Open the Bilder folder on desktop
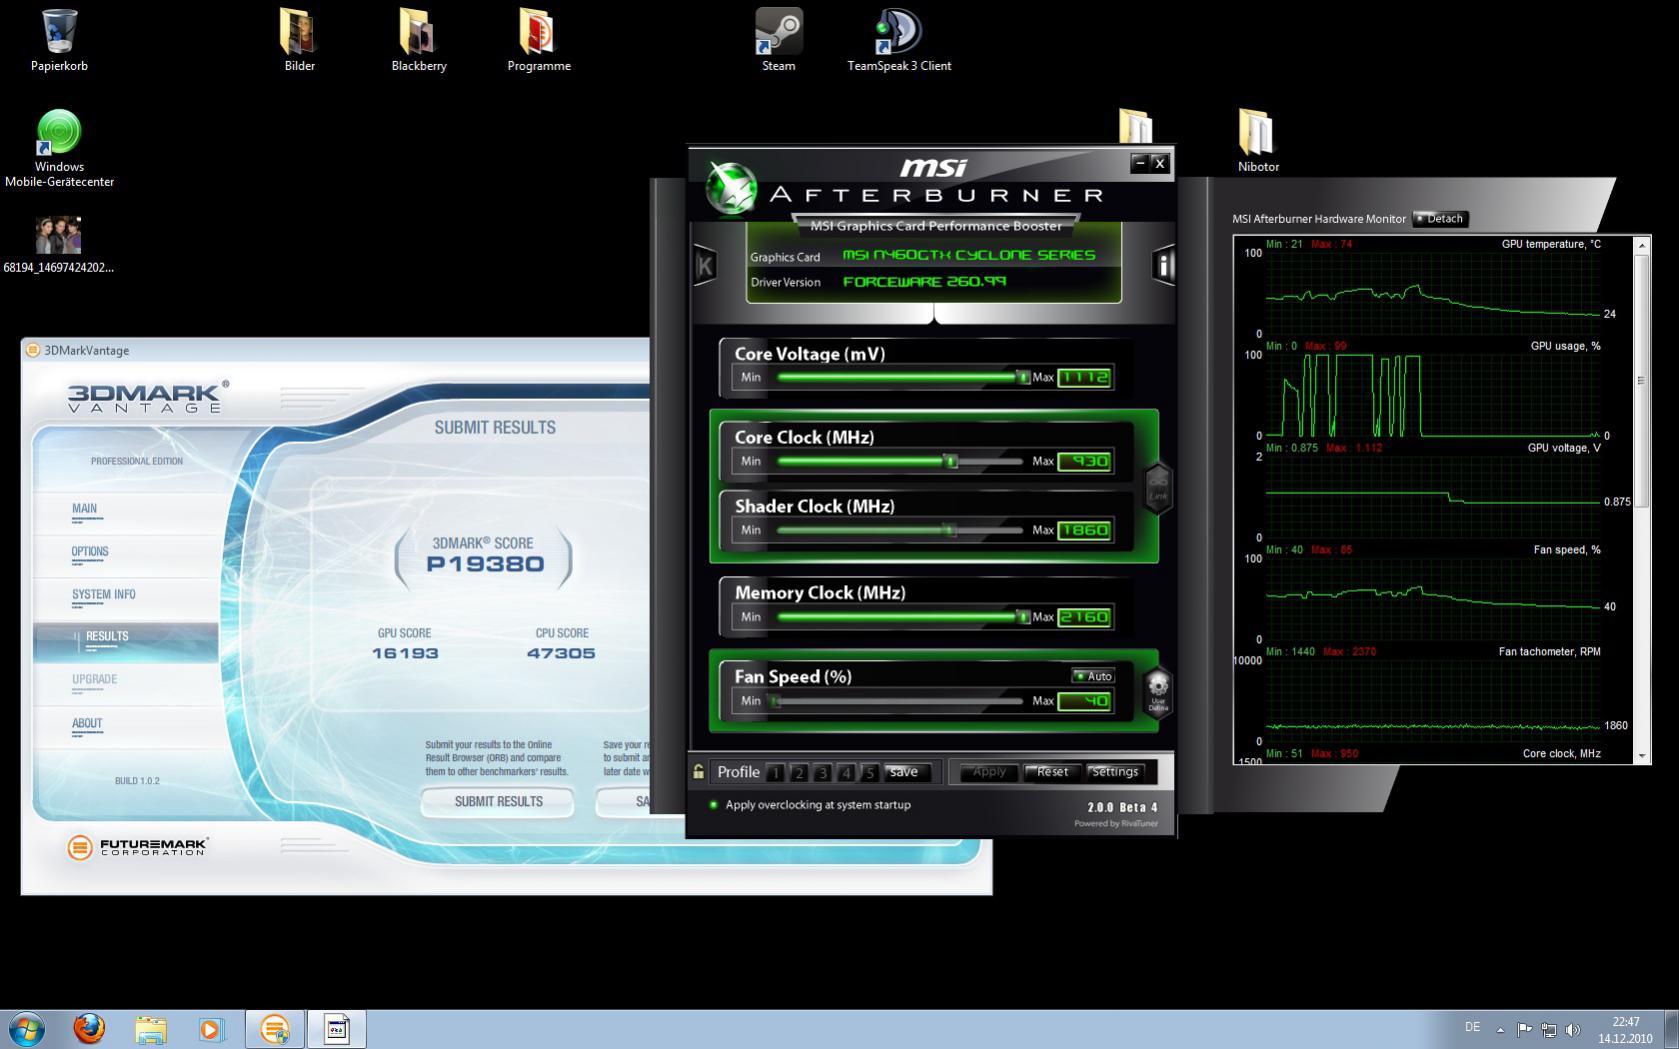The width and height of the screenshot is (1679, 1049). pos(299,40)
